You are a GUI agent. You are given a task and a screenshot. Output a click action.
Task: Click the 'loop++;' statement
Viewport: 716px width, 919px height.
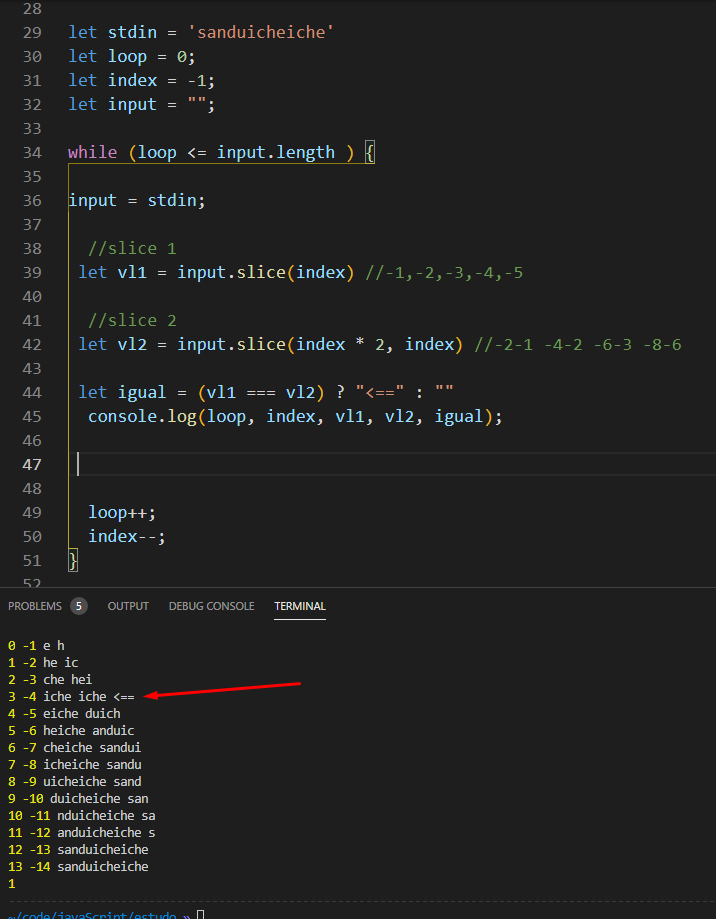point(122,513)
